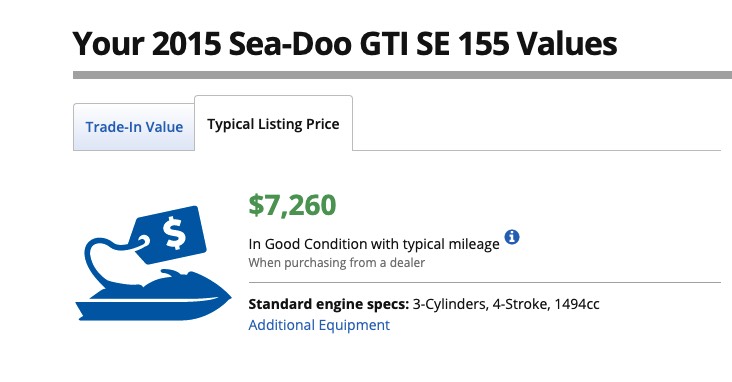
Task: Click the Sea-Doo GTI SE 155 Values heading
Action: point(345,43)
